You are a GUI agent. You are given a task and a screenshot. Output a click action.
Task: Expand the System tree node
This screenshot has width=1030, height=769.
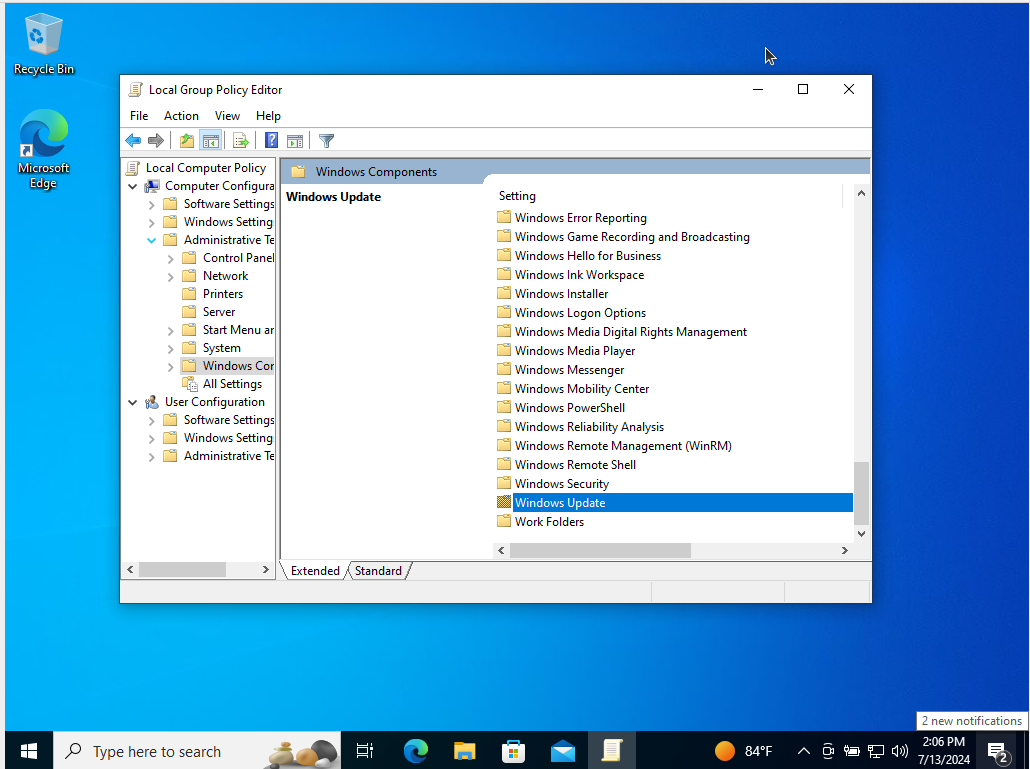click(x=171, y=349)
